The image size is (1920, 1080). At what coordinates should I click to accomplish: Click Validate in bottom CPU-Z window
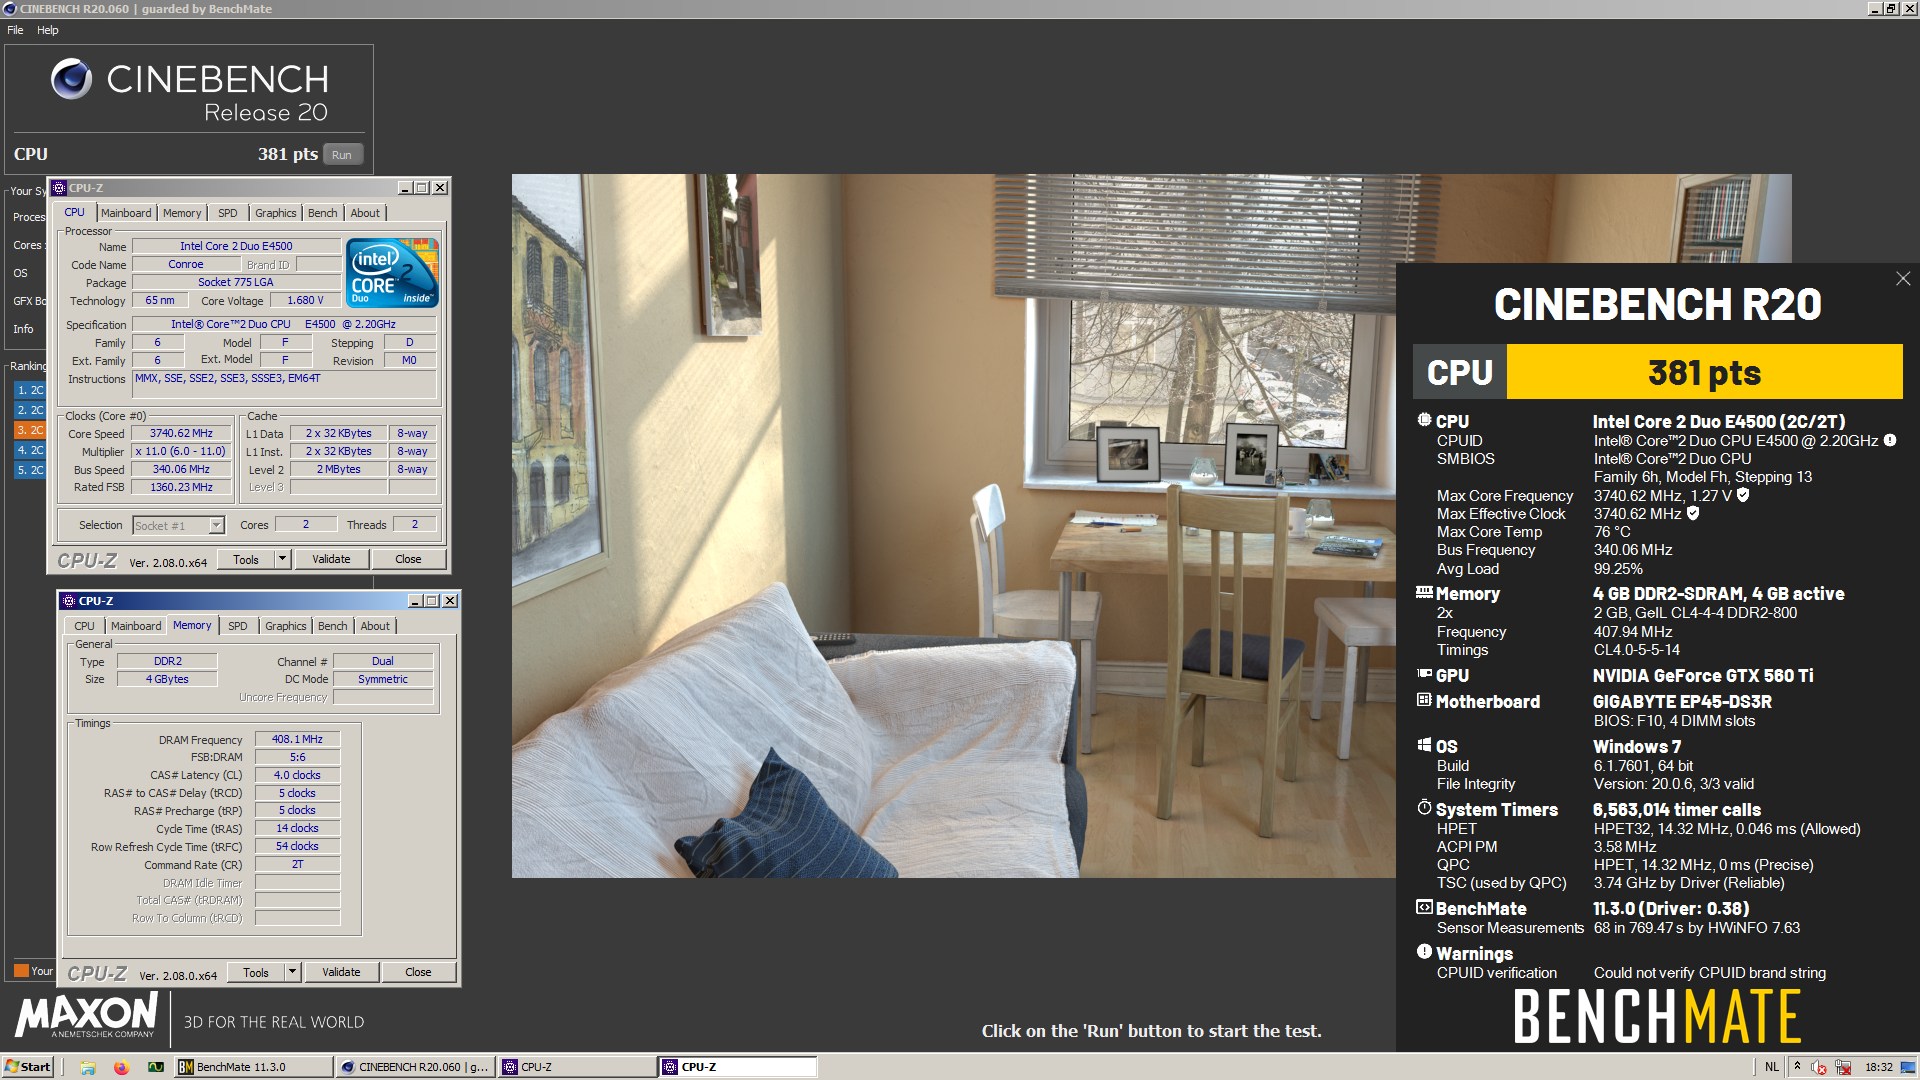[341, 972]
